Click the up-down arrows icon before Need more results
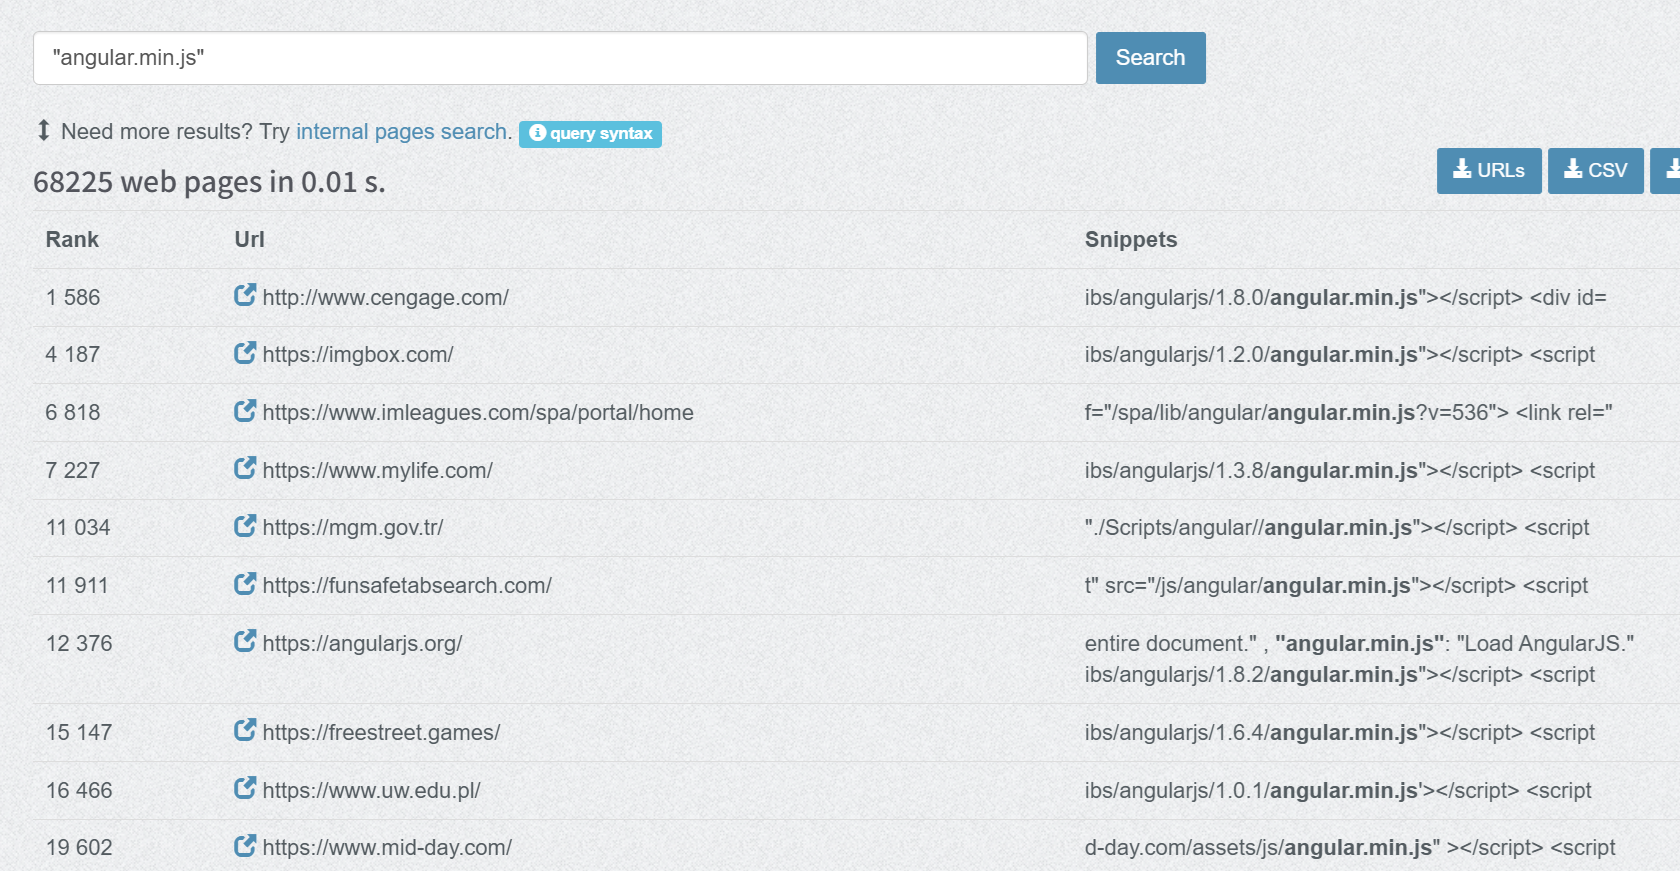 coord(43,131)
